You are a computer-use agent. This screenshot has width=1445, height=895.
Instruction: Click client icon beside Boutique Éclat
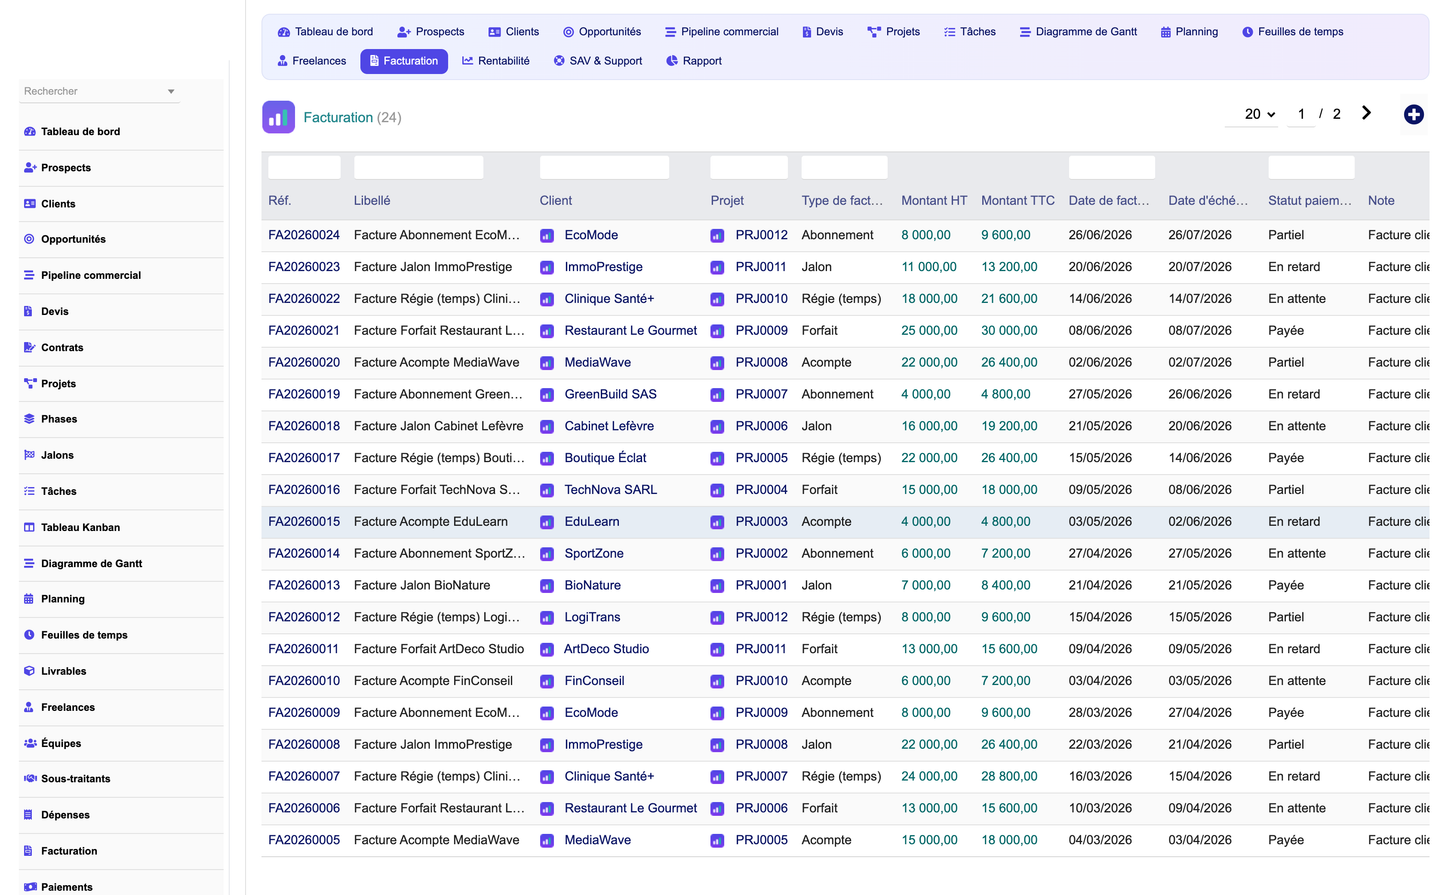[x=547, y=459]
